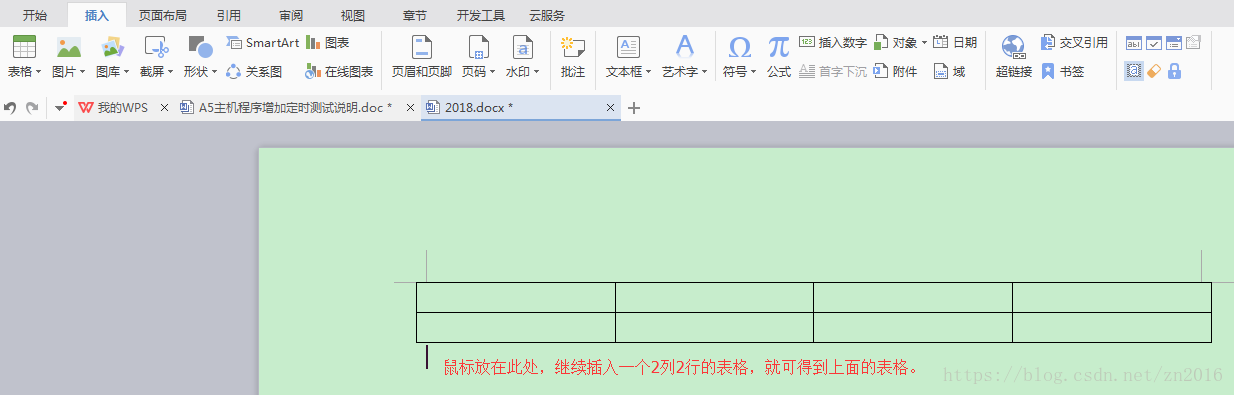Insert a 交叉引用 cross-reference
The height and width of the screenshot is (395, 1234).
pos(1074,42)
